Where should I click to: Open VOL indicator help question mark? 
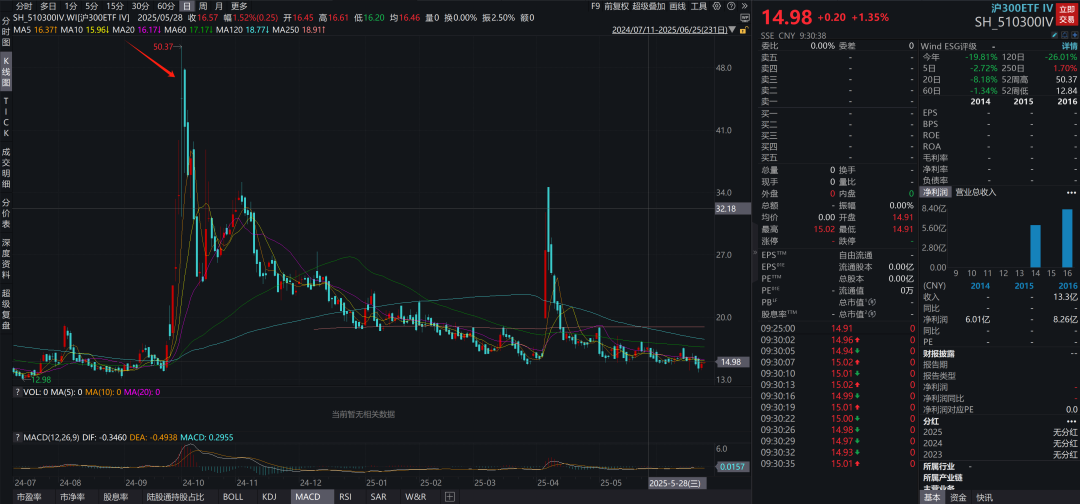(18, 392)
